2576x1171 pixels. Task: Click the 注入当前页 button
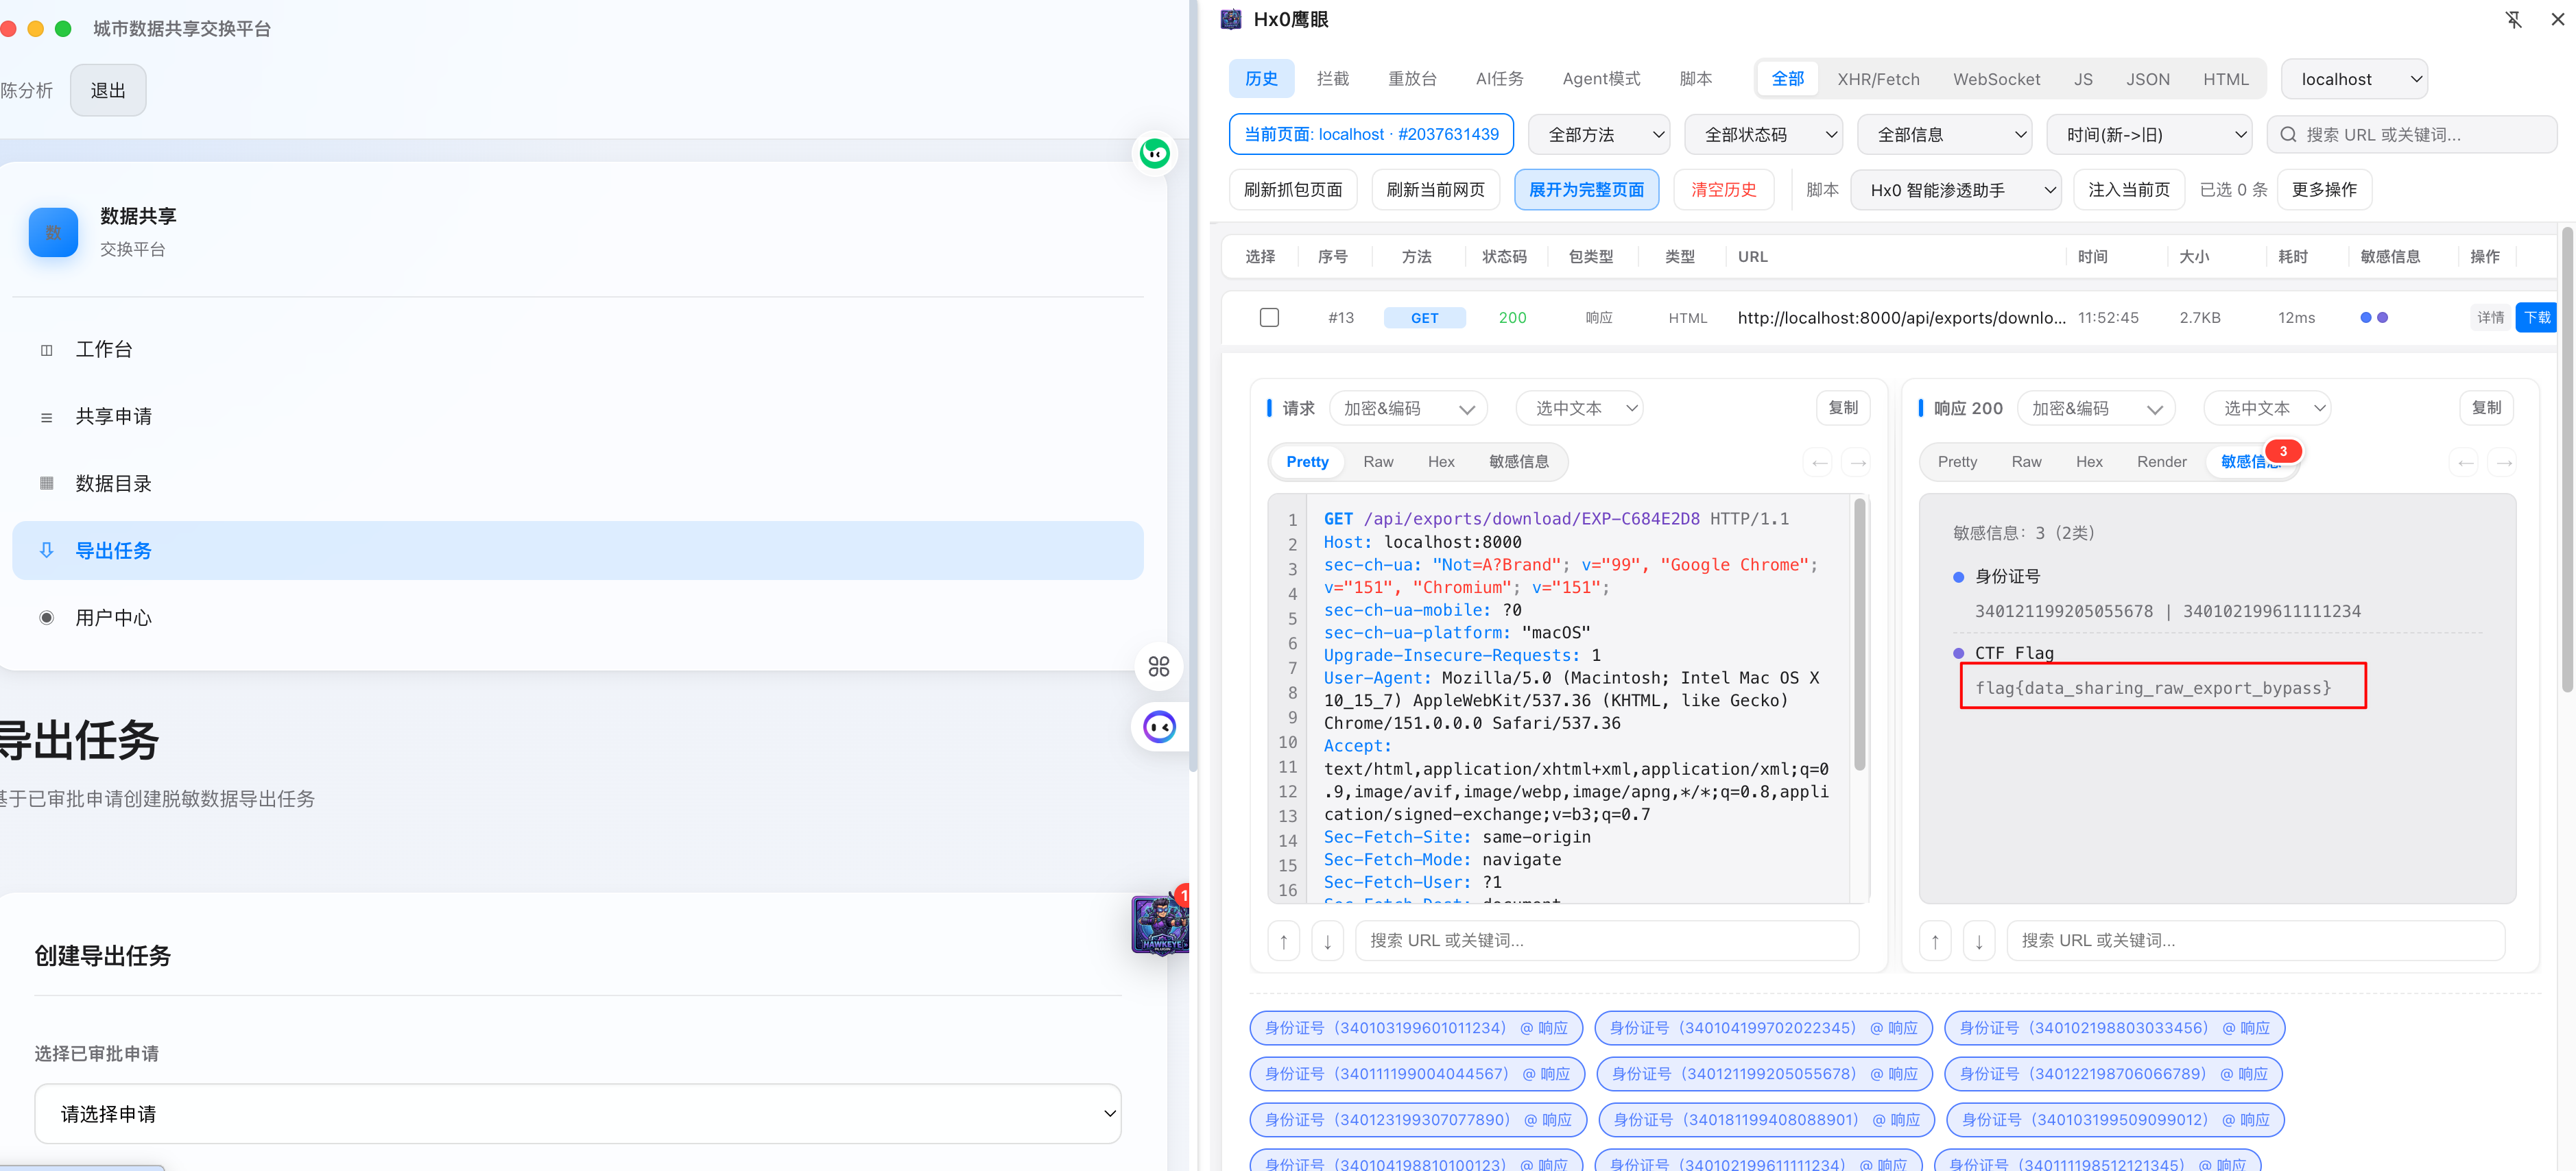coord(2129,190)
